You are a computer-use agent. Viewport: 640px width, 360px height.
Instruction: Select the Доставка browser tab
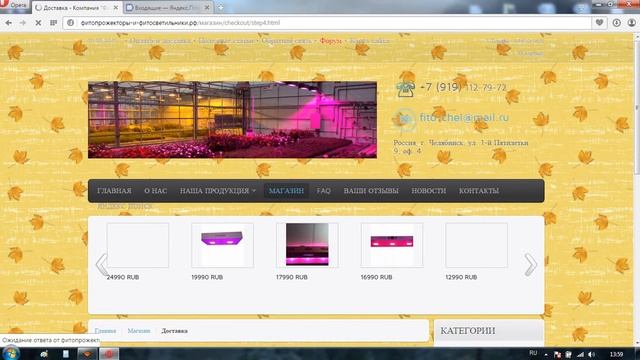click(76, 7)
